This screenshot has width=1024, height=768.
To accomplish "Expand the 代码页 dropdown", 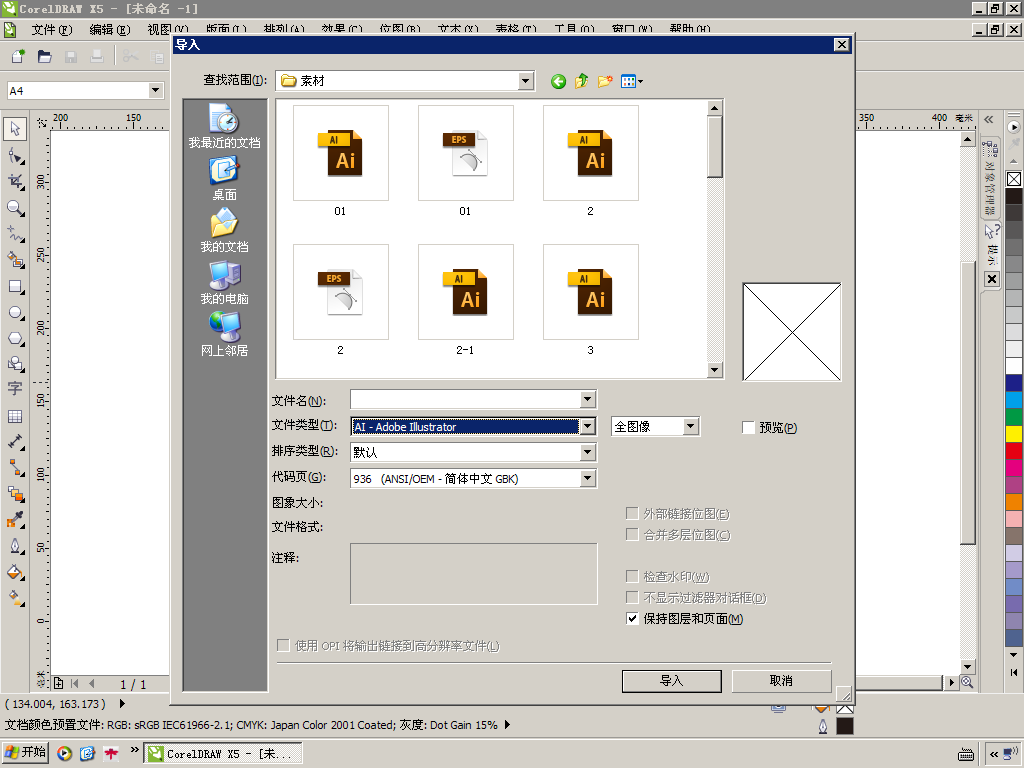I will [588, 478].
